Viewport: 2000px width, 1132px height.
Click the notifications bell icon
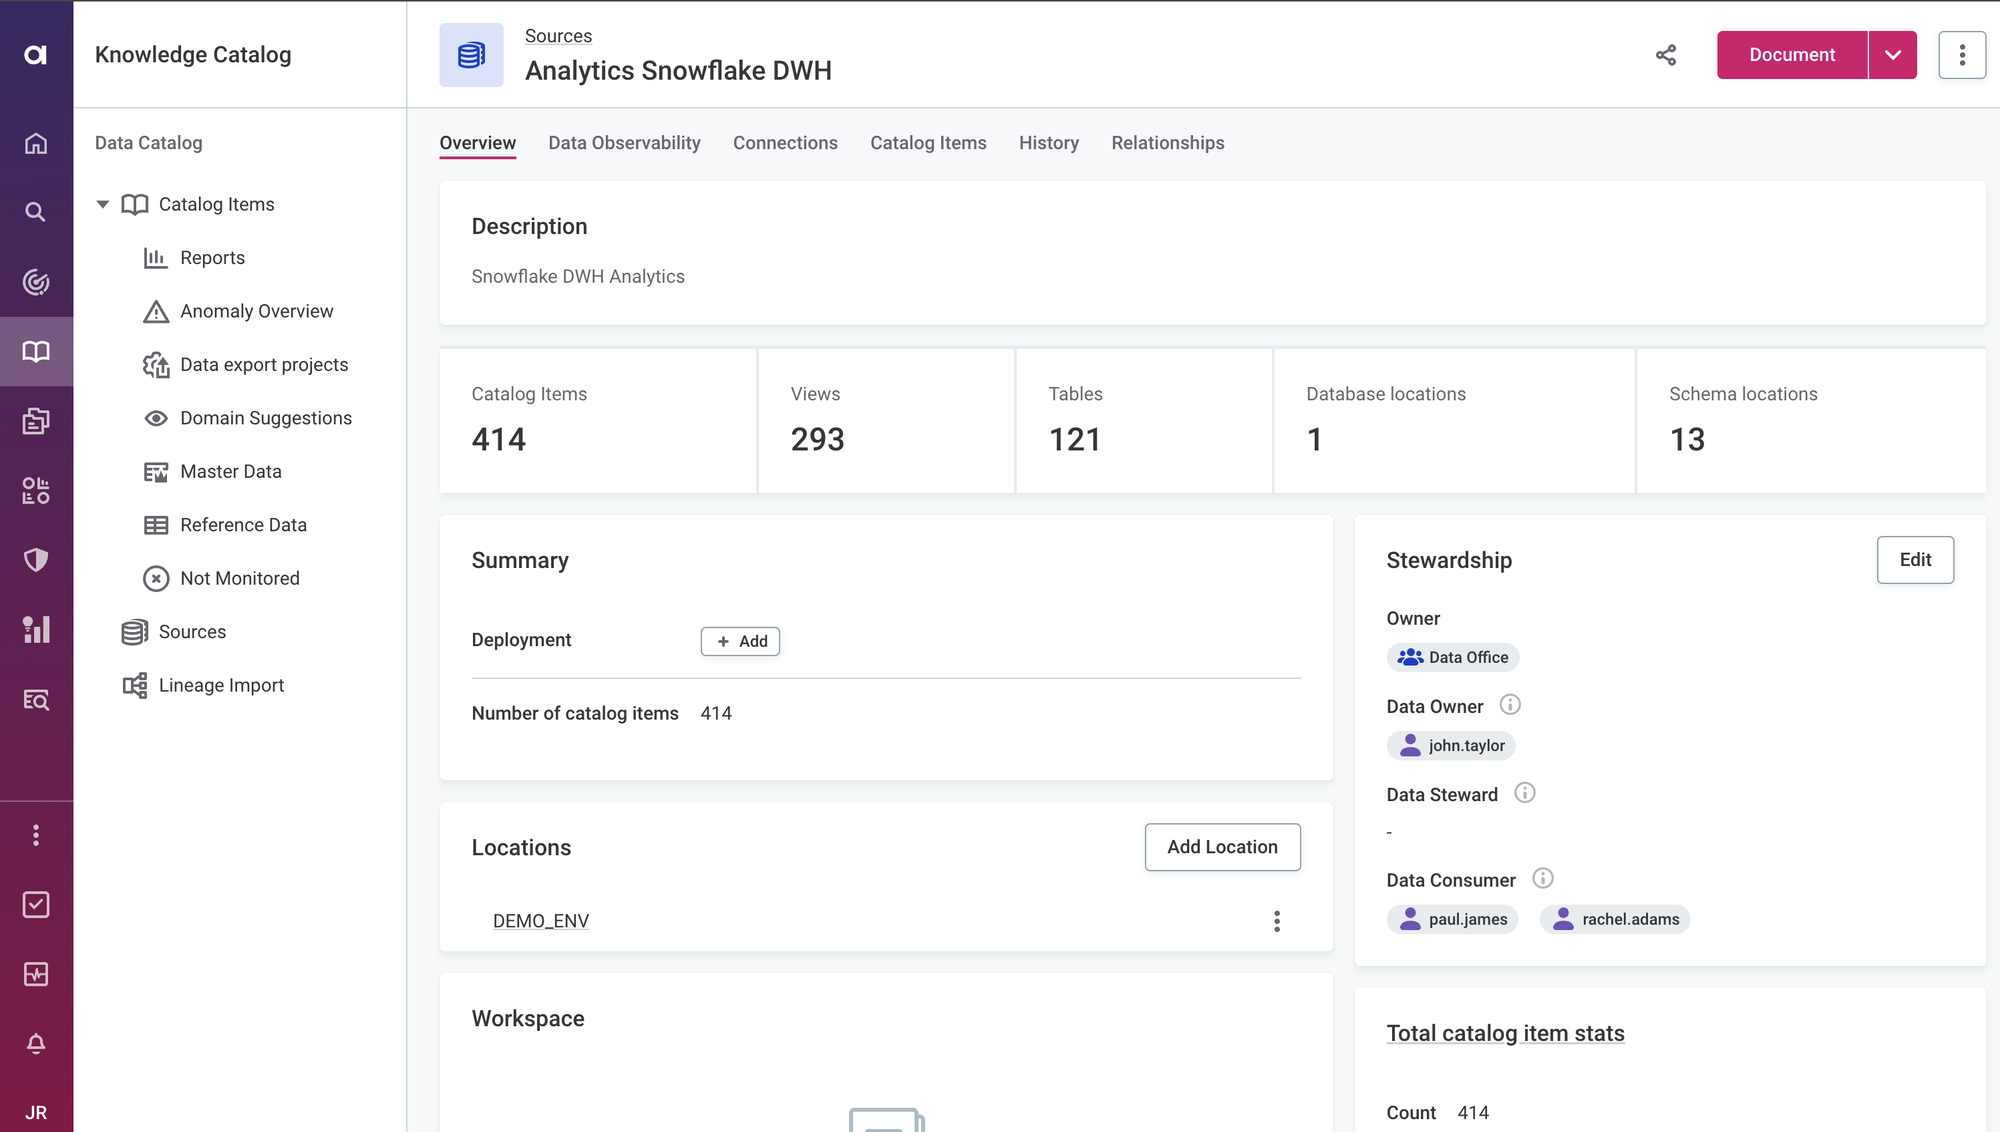[x=36, y=1044]
